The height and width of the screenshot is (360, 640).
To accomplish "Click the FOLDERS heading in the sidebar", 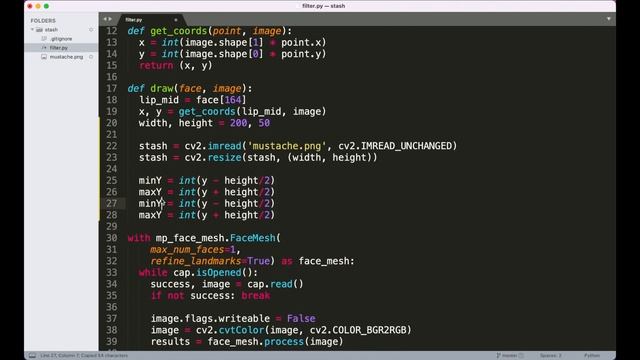I will [x=43, y=20].
